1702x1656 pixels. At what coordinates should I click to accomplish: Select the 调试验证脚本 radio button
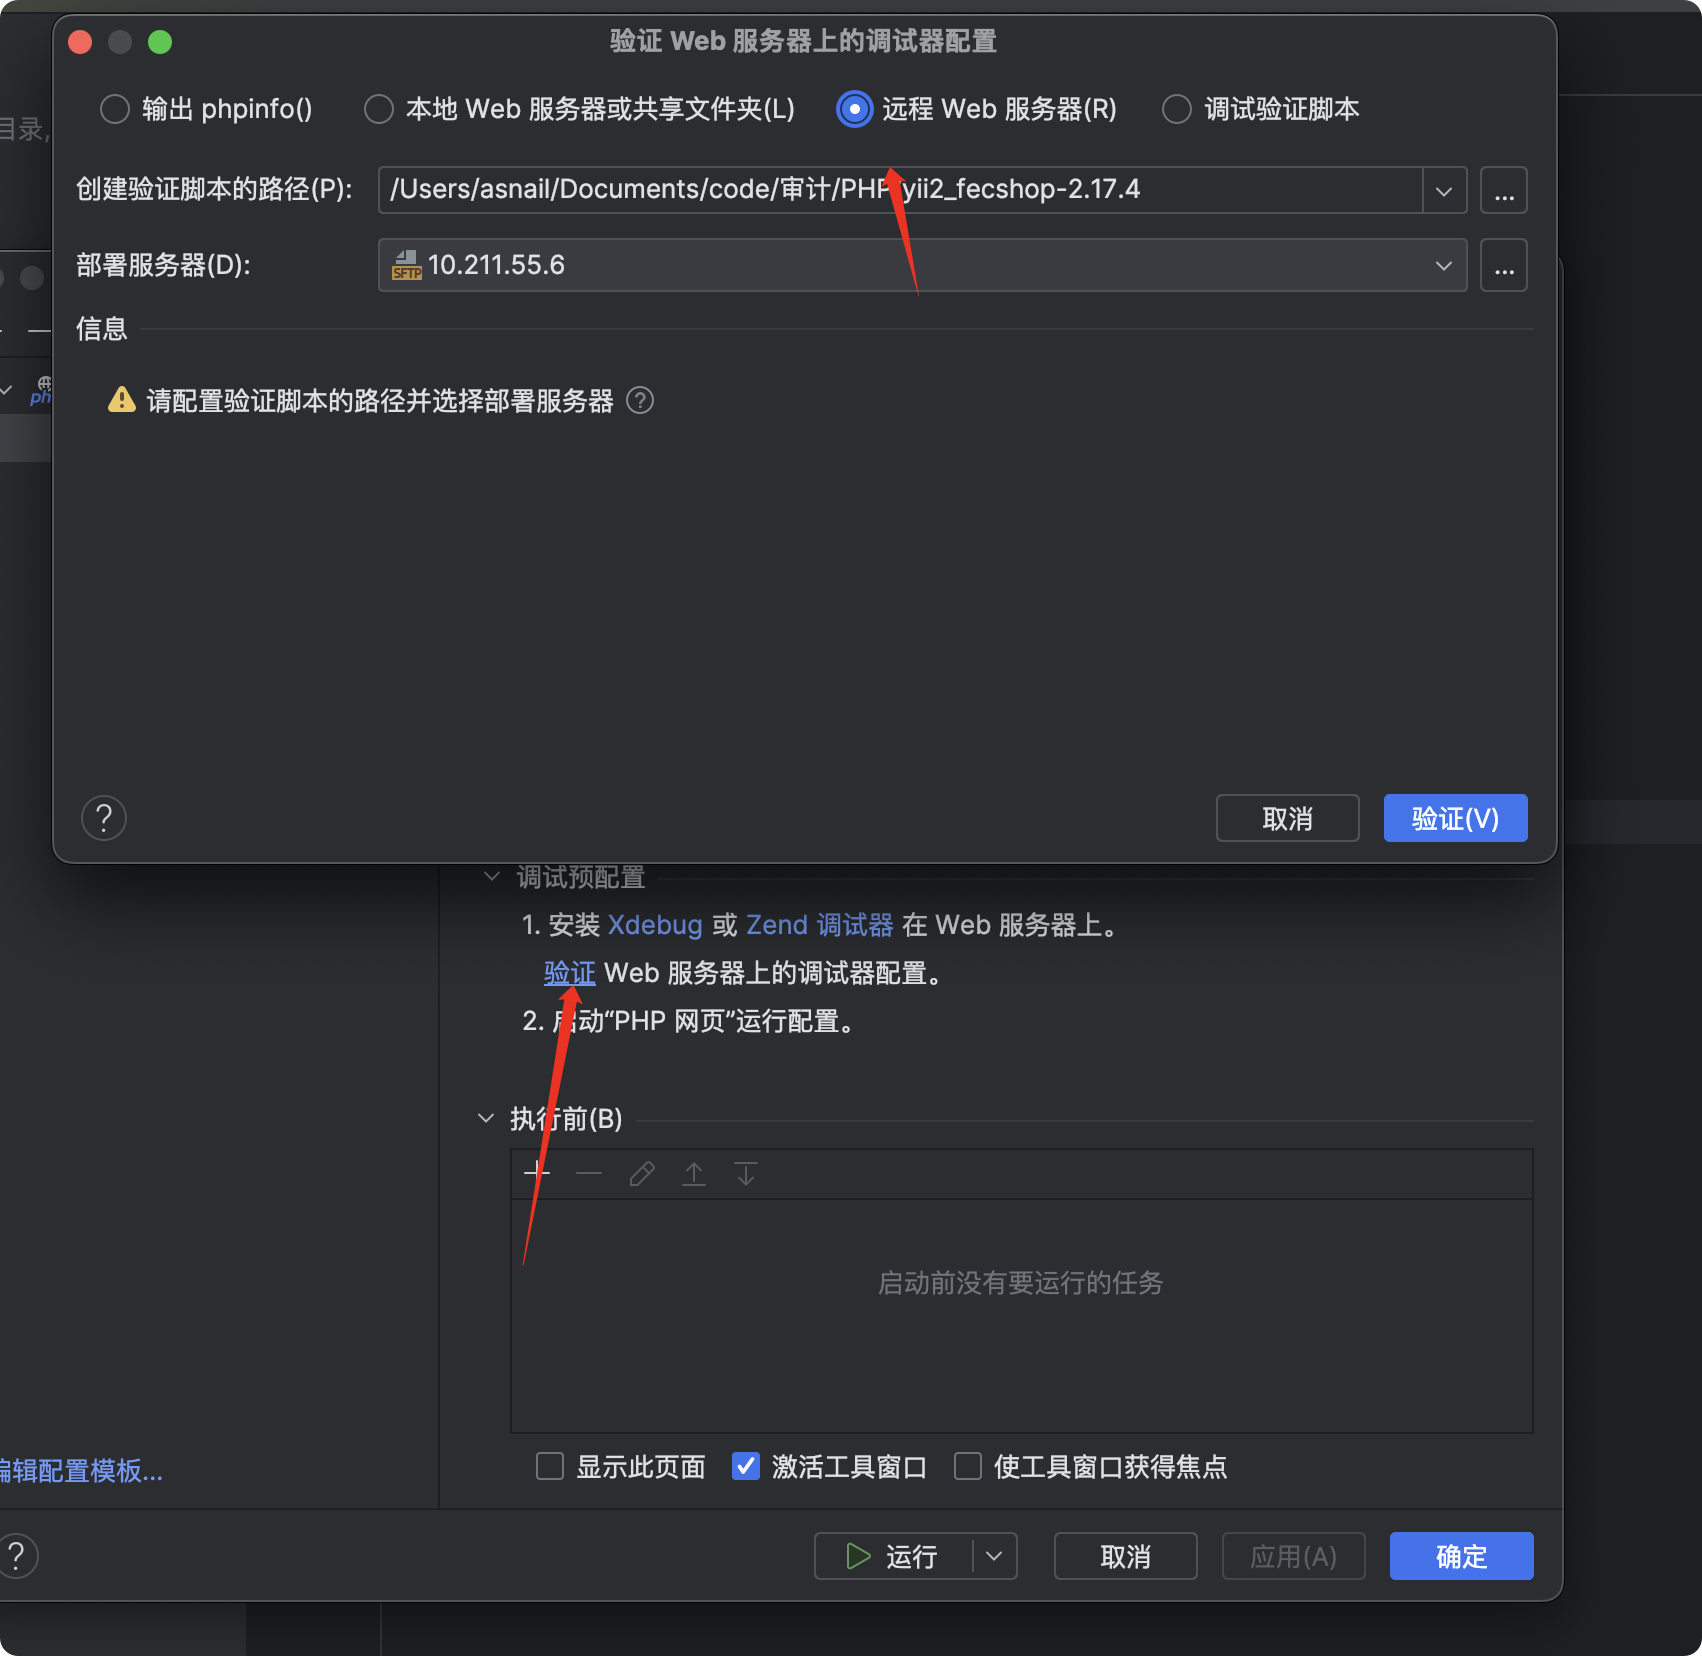coord(1177,109)
